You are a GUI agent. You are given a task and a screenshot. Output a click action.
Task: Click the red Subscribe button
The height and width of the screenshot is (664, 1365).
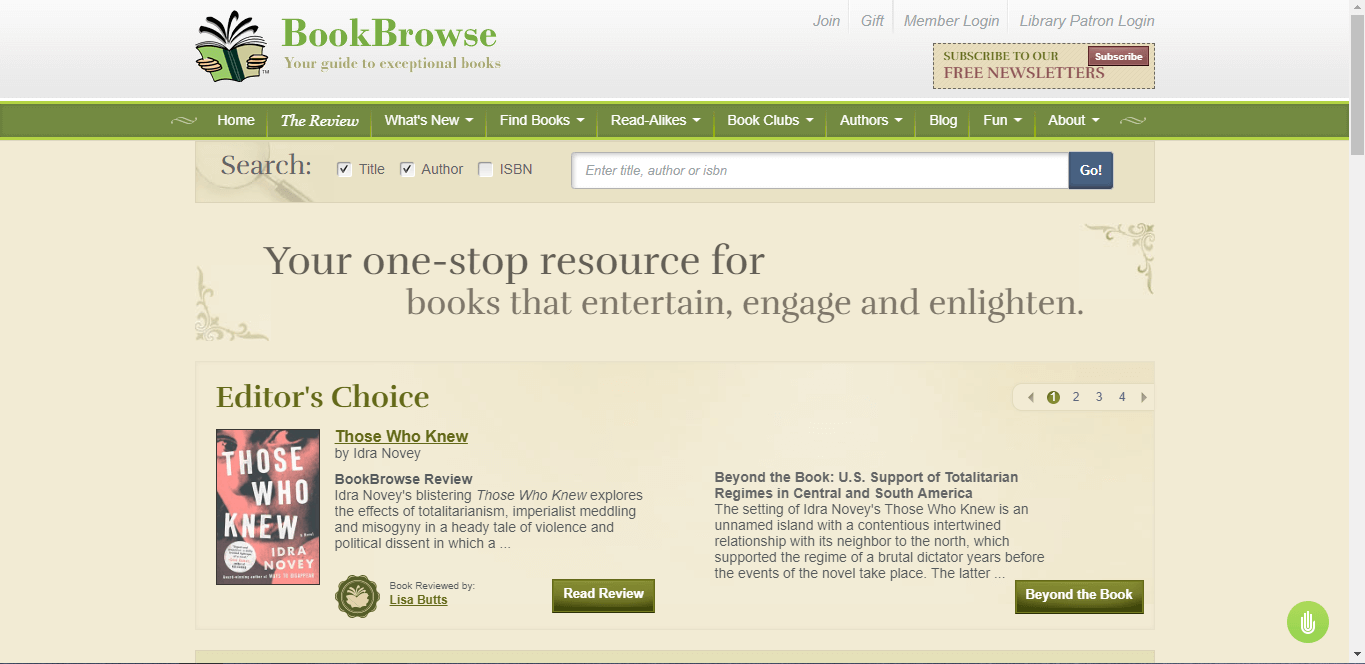click(x=1118, y=56)
